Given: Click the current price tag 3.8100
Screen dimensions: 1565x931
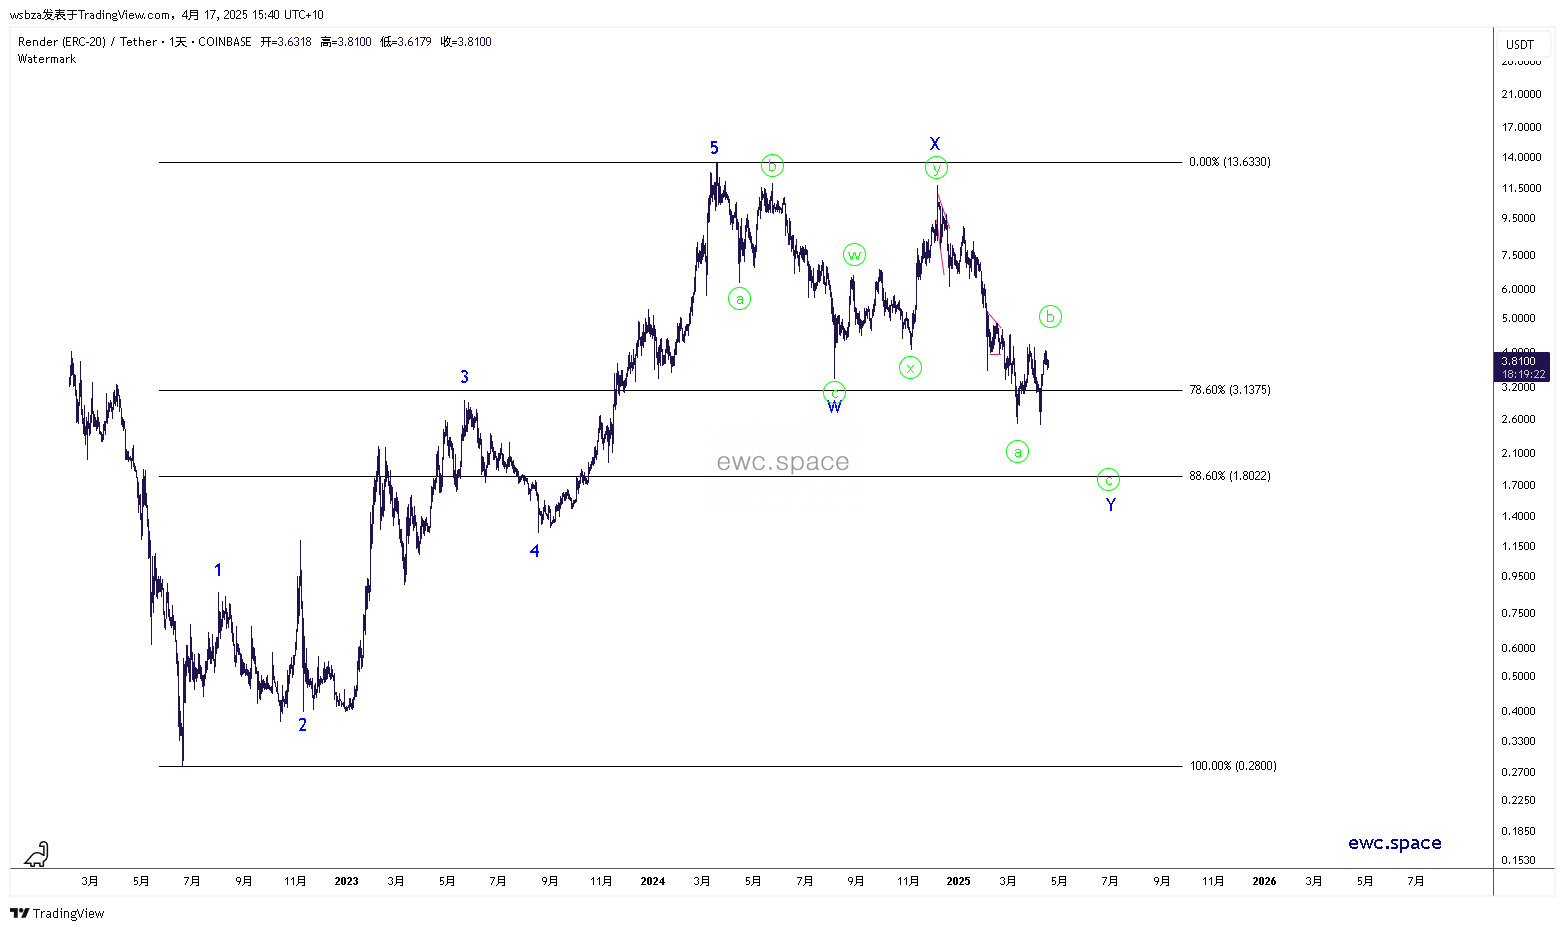Looking at the screenshot, I should 1522,367.
